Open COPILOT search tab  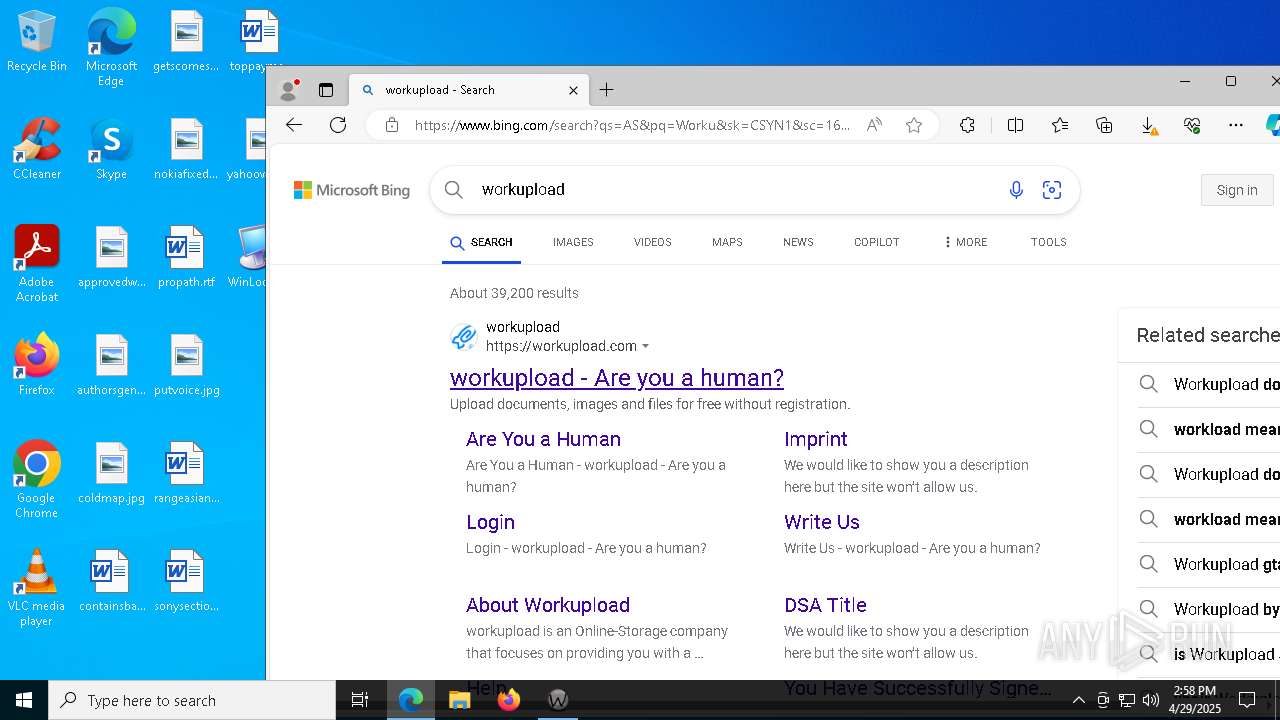pos(877,242)
